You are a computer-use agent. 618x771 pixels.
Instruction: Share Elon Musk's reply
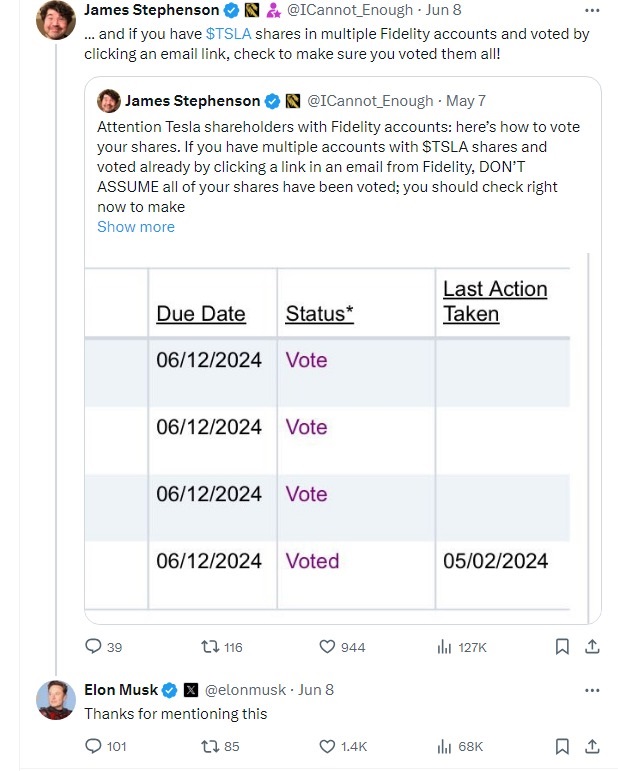tap(591, 746)
